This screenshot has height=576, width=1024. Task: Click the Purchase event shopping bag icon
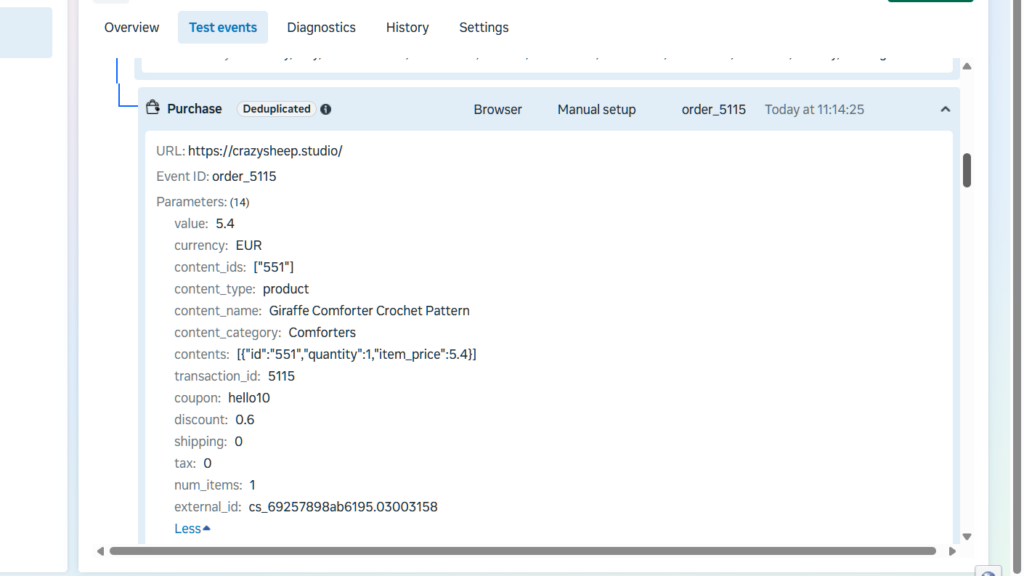pos(153,108)
